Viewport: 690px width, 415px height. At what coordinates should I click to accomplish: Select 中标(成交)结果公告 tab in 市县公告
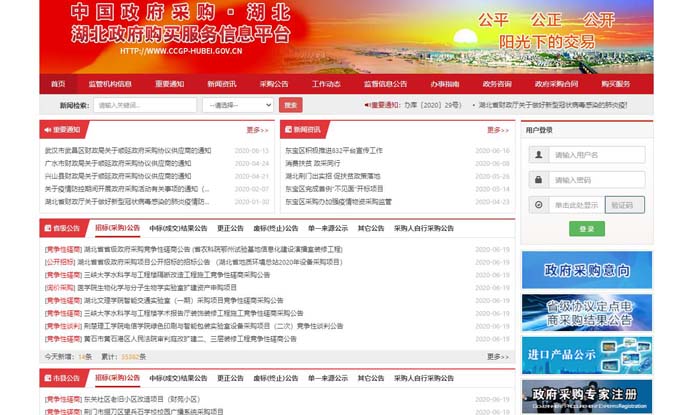coord(178,378)
